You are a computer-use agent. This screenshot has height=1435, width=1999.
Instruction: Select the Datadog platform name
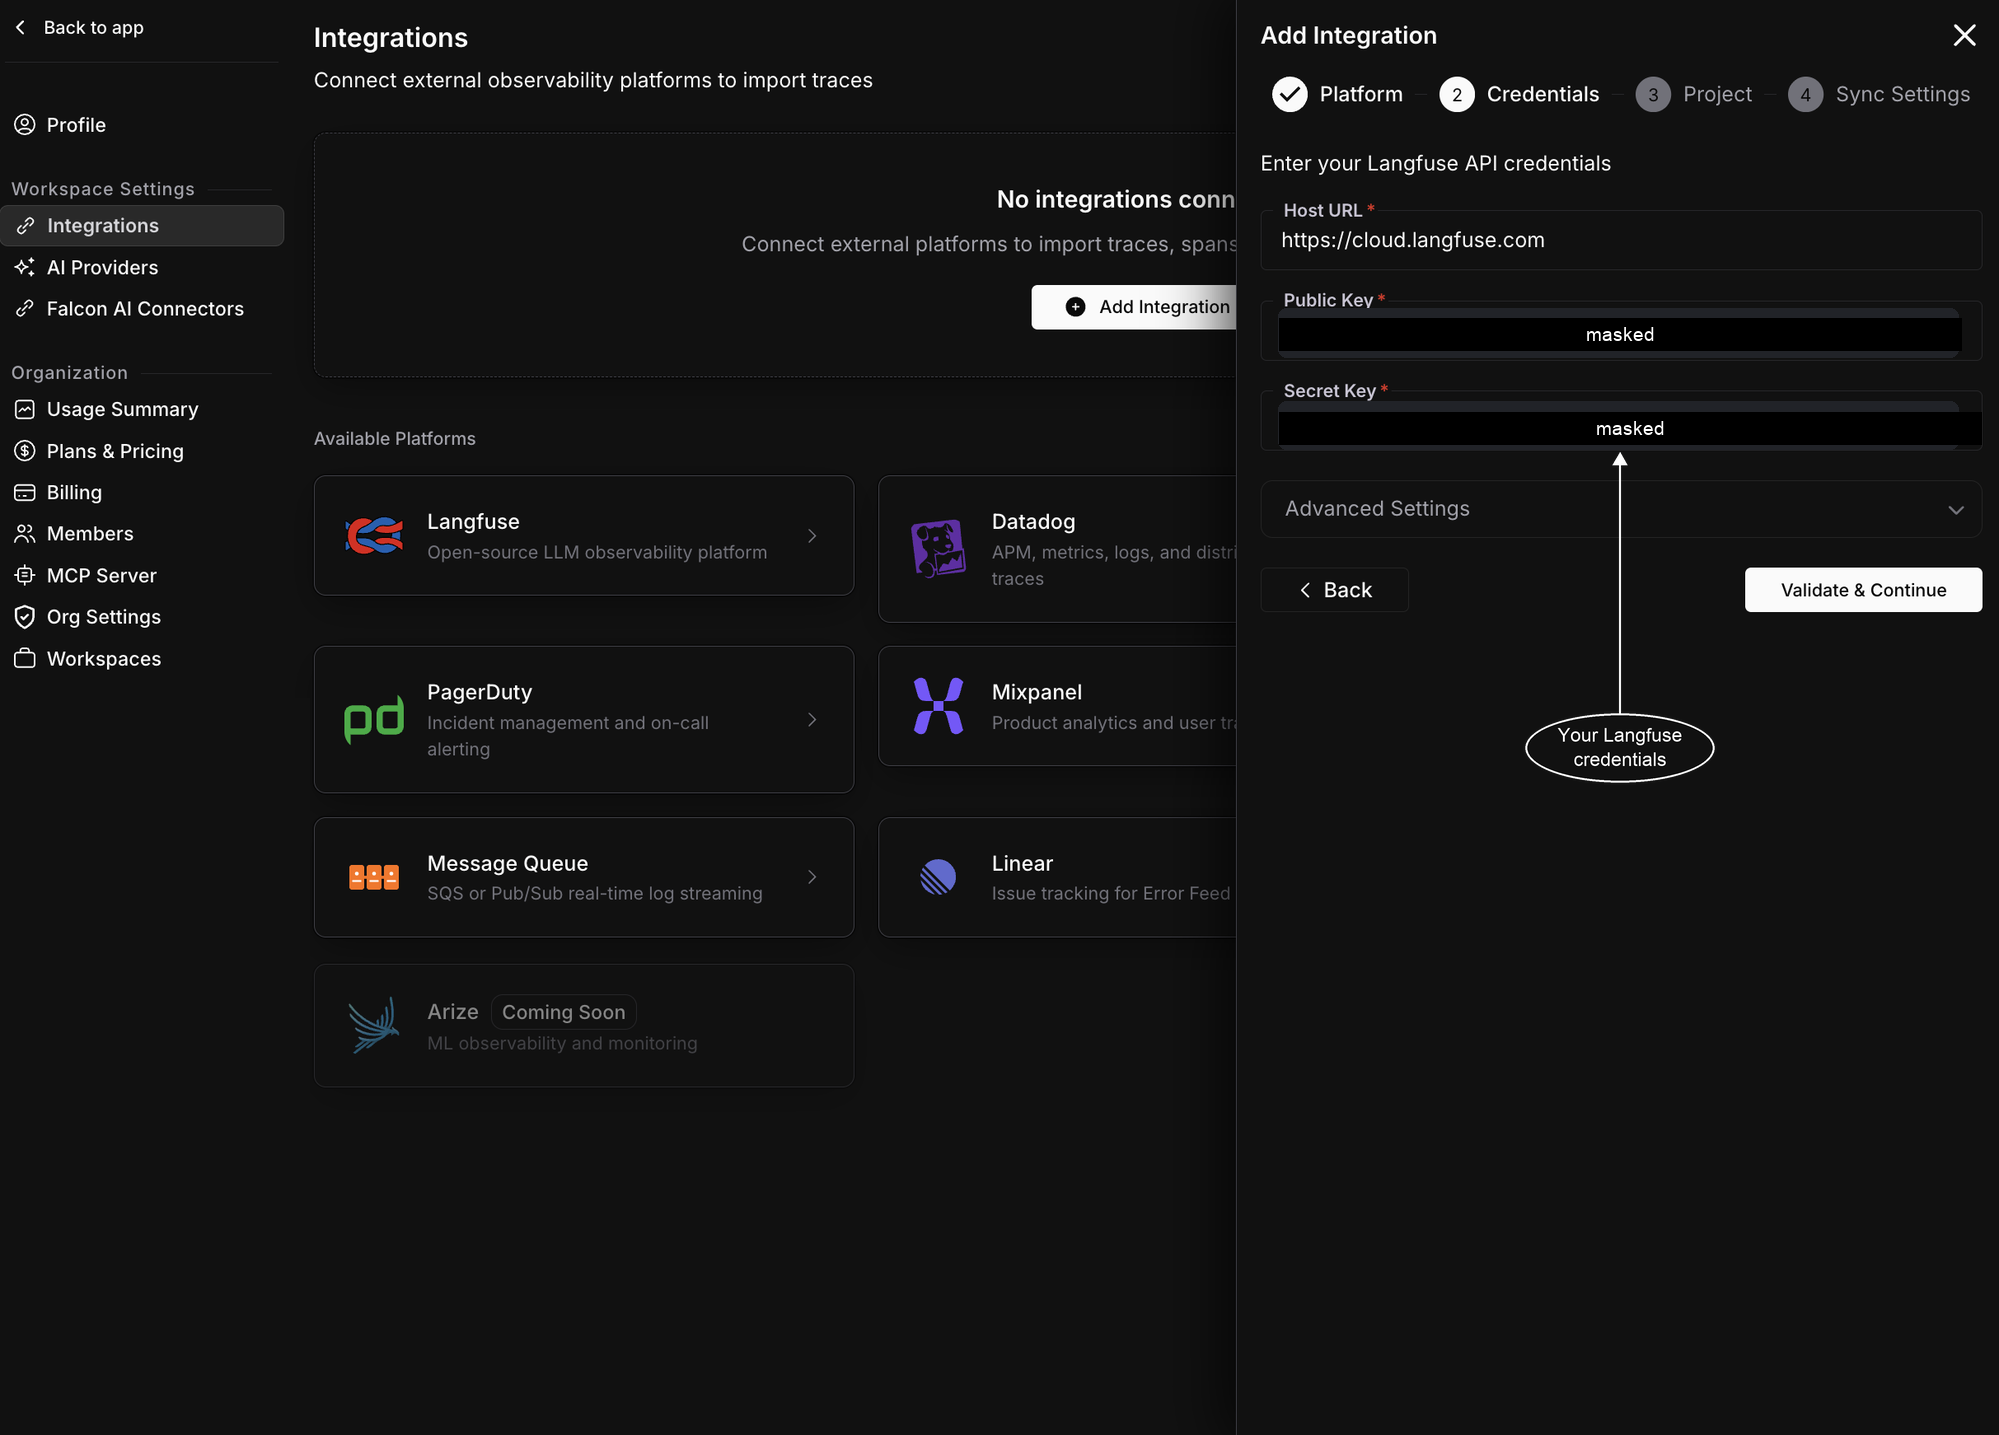click(x=1033, y=522)
